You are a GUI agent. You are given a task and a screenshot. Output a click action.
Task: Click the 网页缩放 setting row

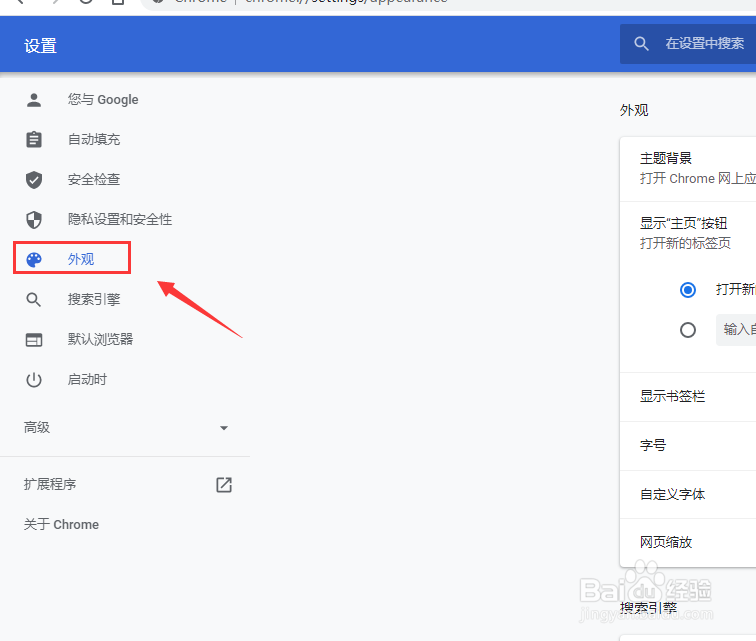click(688, 543)
